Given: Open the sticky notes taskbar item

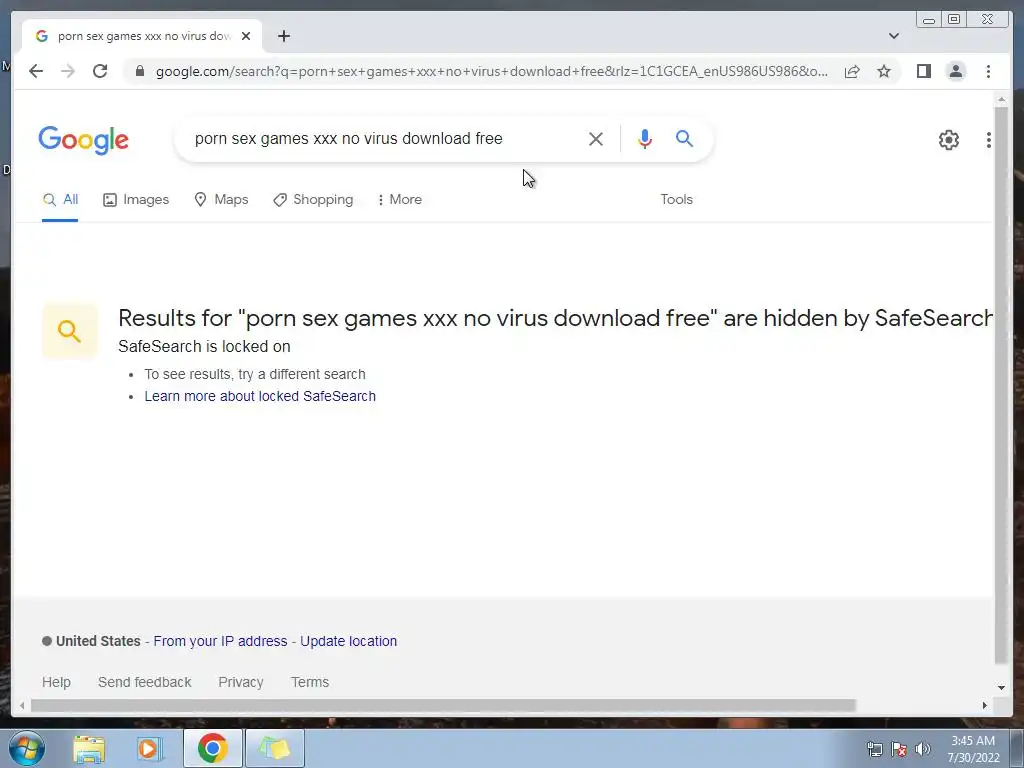Looking at the screenshot, I should (x=275, y=748).
